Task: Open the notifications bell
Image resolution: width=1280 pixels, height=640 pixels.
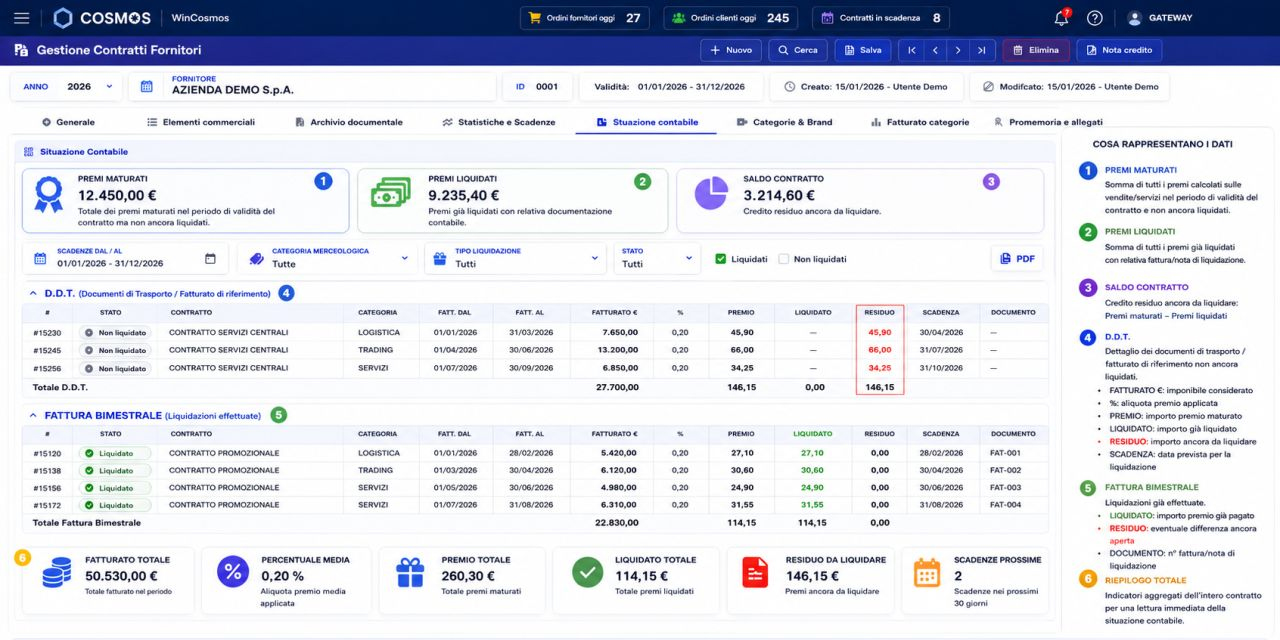Action: 1062,18
